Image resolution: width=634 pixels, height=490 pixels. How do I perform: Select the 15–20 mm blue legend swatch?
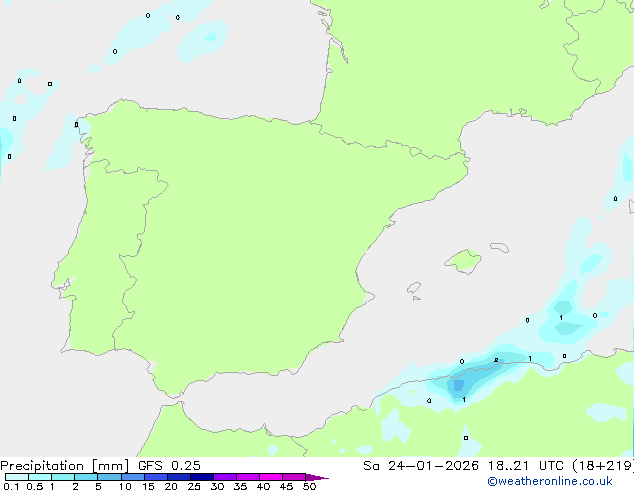156,477
